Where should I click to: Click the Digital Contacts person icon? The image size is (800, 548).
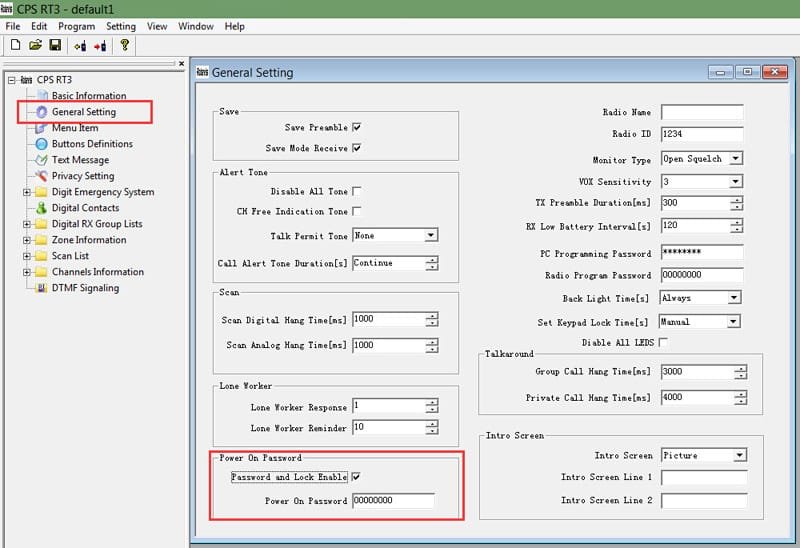41,208
